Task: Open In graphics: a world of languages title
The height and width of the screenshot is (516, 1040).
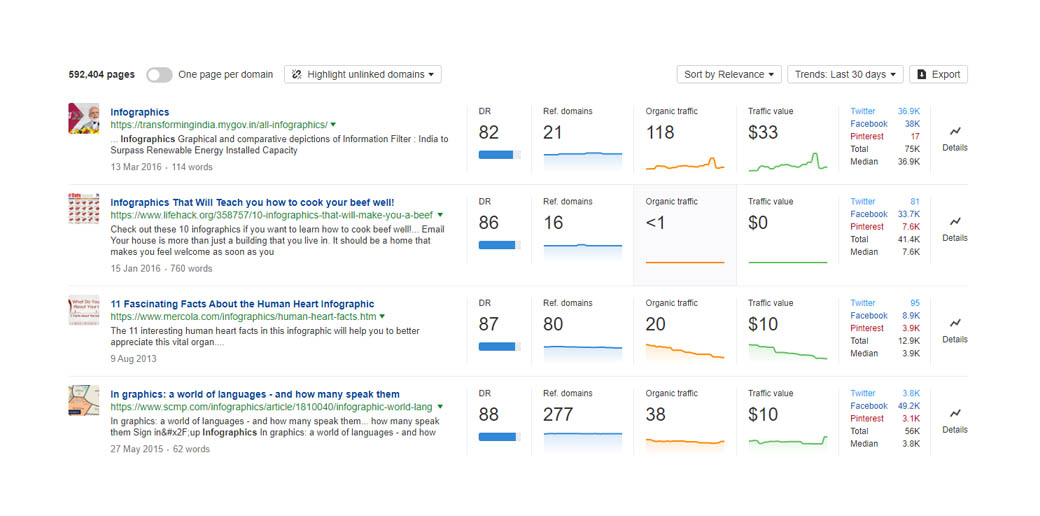Action: click(x=254, y=394)
